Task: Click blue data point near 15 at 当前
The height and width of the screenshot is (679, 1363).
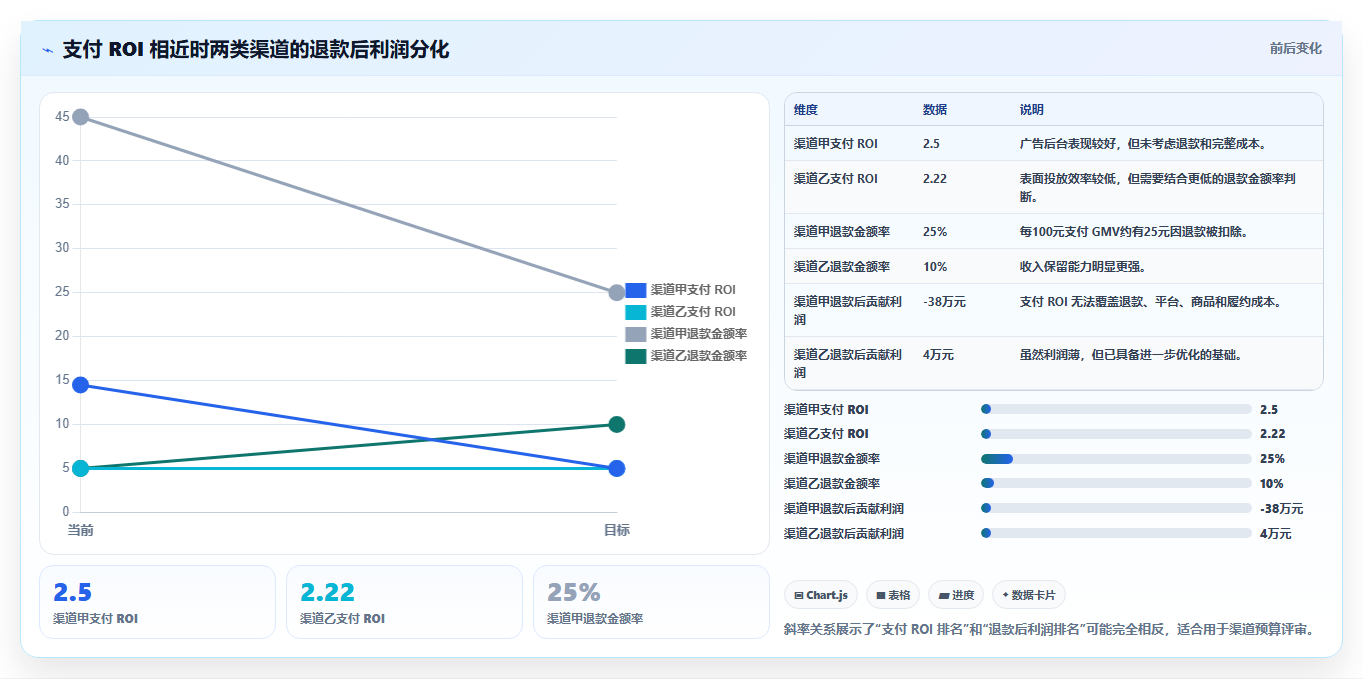Action: pyautogui.click(x=81, y=385)
